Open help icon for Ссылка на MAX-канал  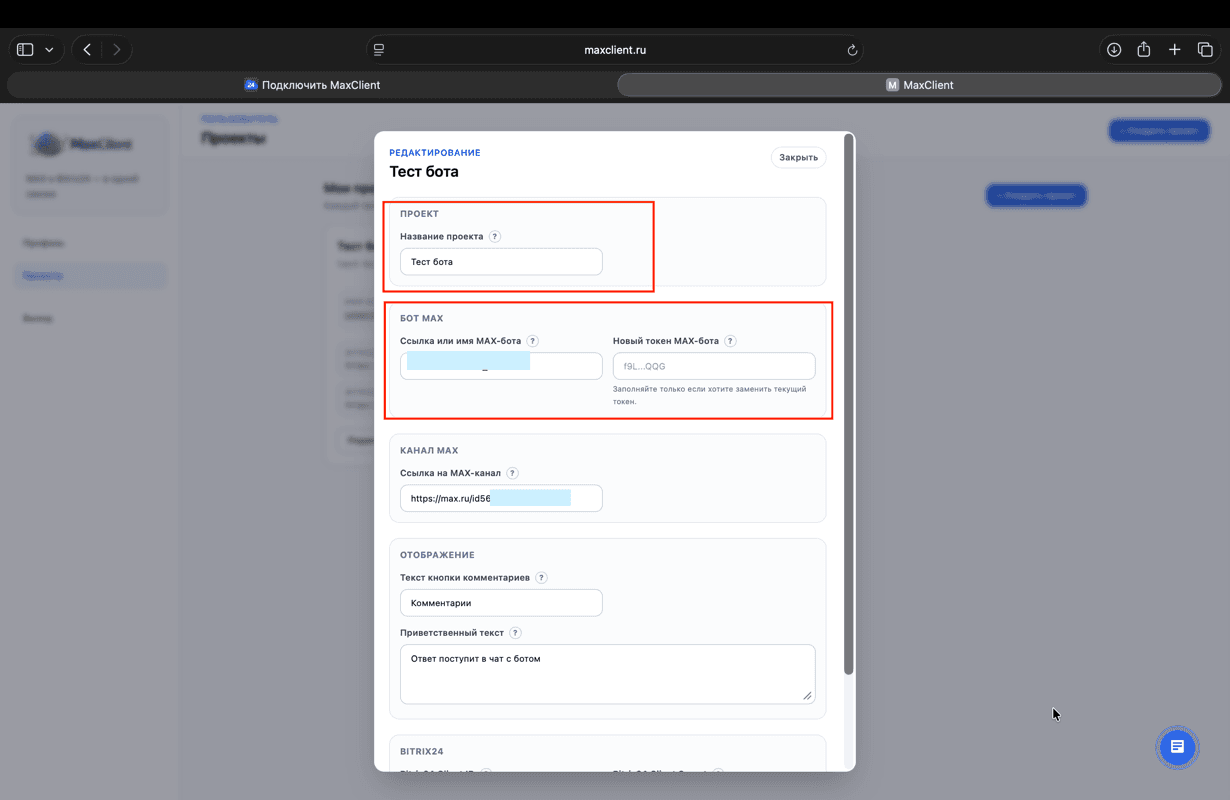(x=512, y=473)
